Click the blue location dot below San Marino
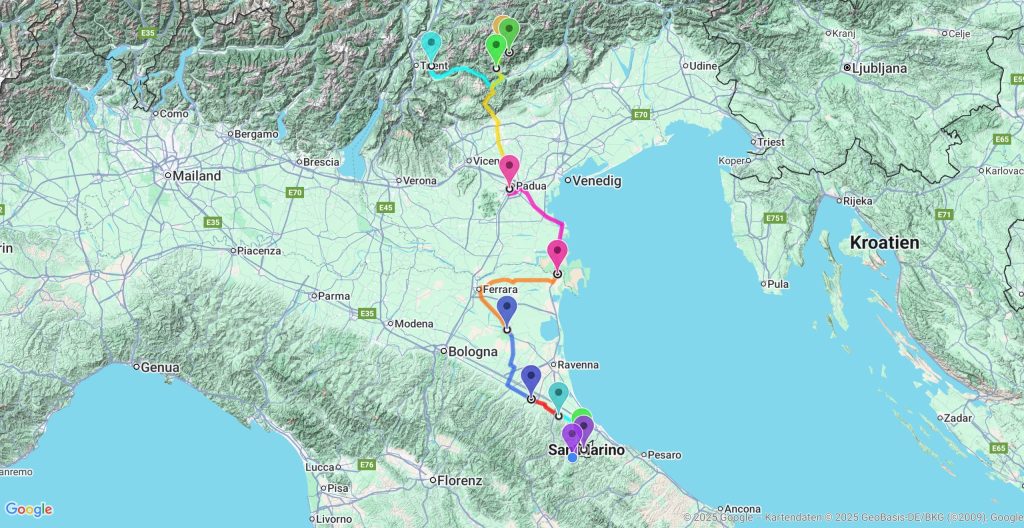Viewport: 1024px width, 528px height. 572,458
